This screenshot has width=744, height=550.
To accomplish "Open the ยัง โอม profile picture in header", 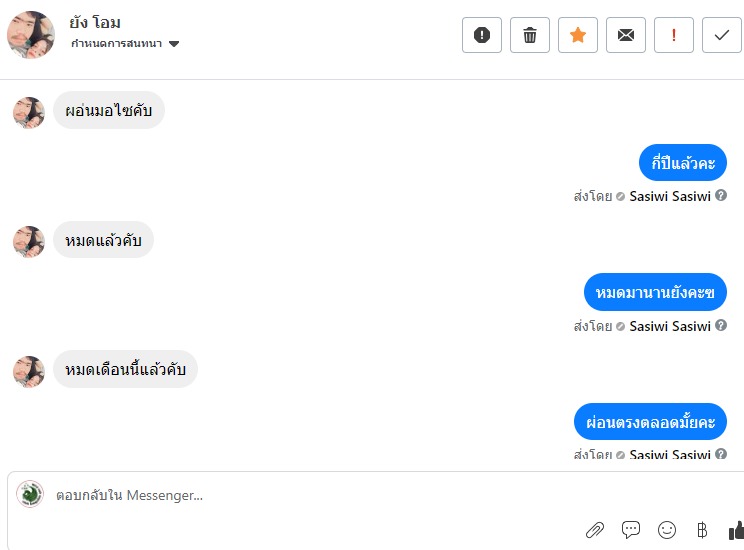I will pos(31,35).
